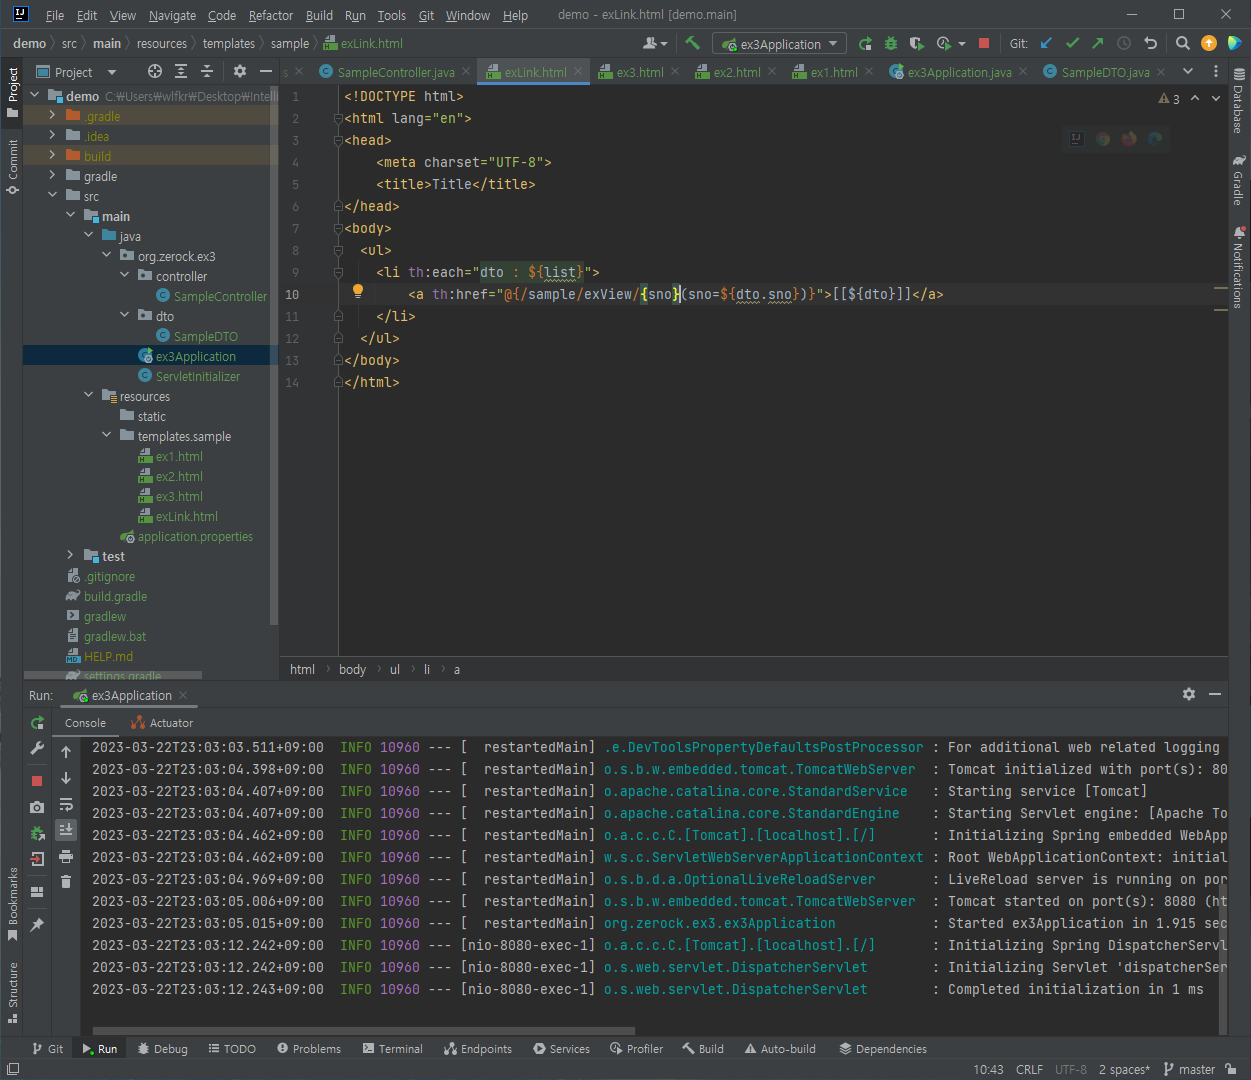Stop the running application in the top toolbar
This screenshot has height=1080, width=1251.
click(984, 43)
